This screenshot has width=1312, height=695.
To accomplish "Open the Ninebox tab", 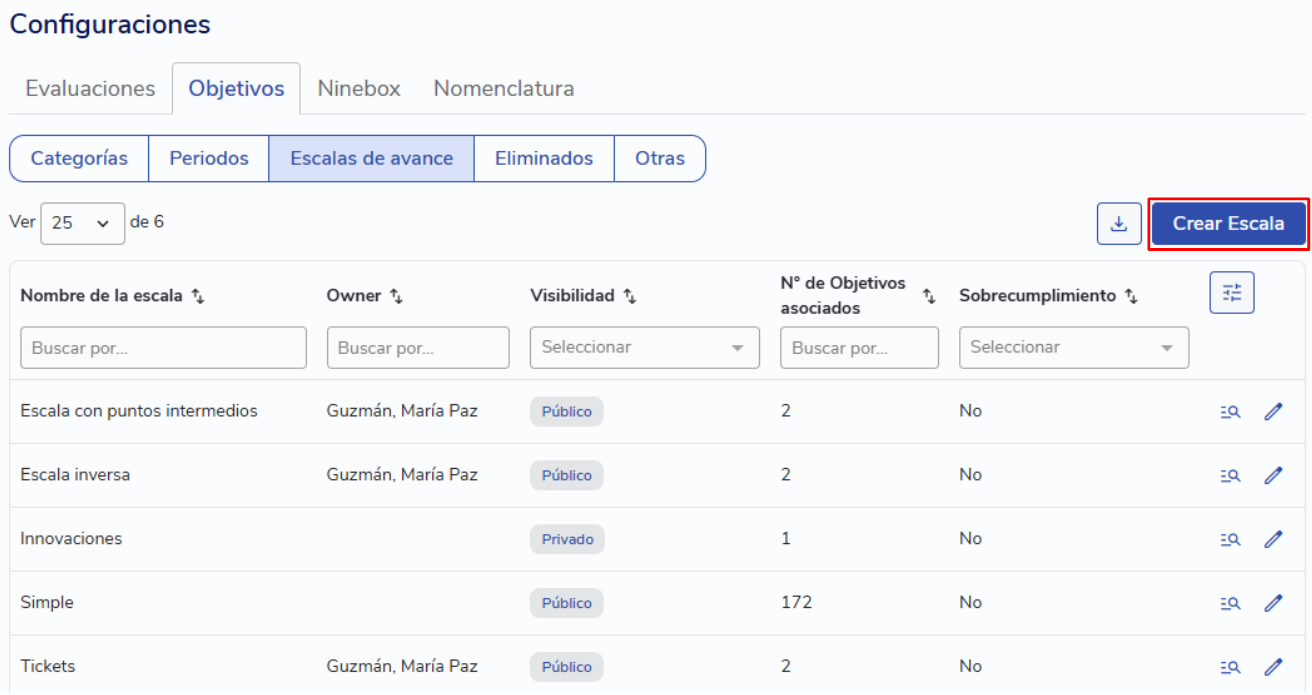I will [359, 88].
